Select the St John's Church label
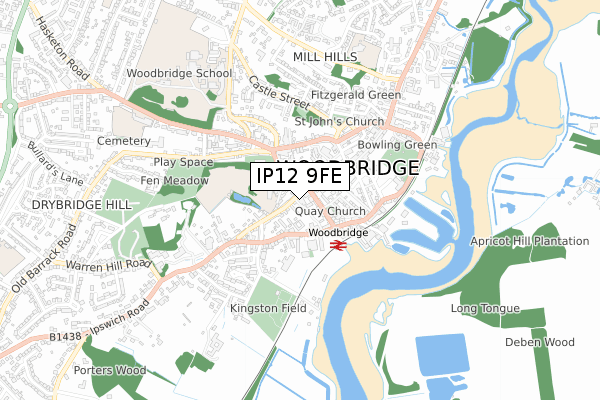The width and height of the screenshot is (600, 400). pyautogui.click(x=339, y=122)
